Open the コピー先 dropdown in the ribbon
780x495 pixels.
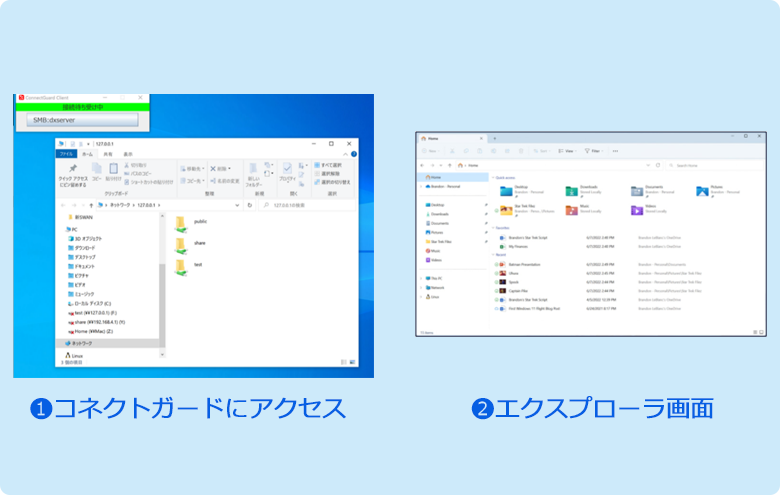pos(192,181)
